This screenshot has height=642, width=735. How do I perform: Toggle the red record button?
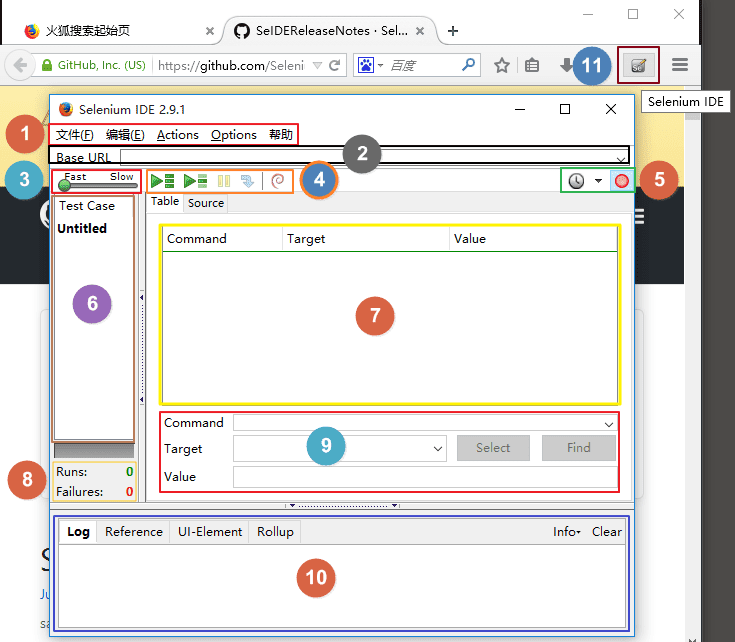tap(622, 181)
